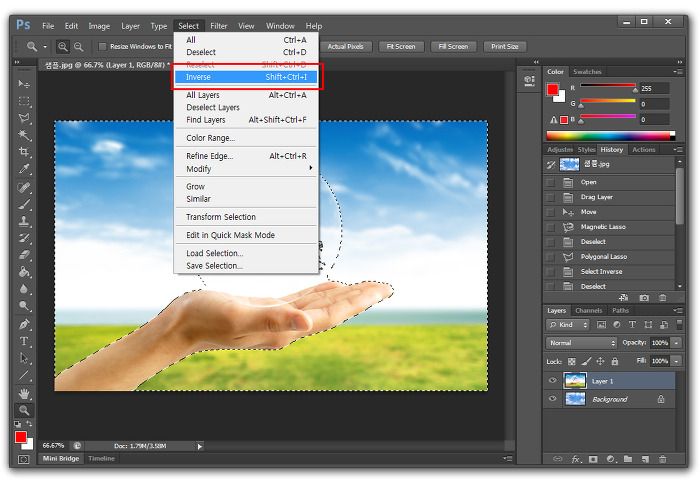The height and width of the screenshot is (480, 700).
Task: Click Zoom In icon in options bar
Action: pos(63,46)
